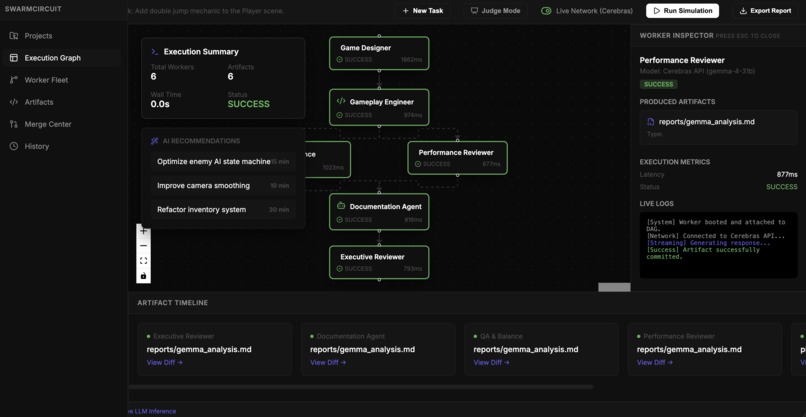Click the green dot on Executive Reviewer timeline card

[x=149, y=336]
